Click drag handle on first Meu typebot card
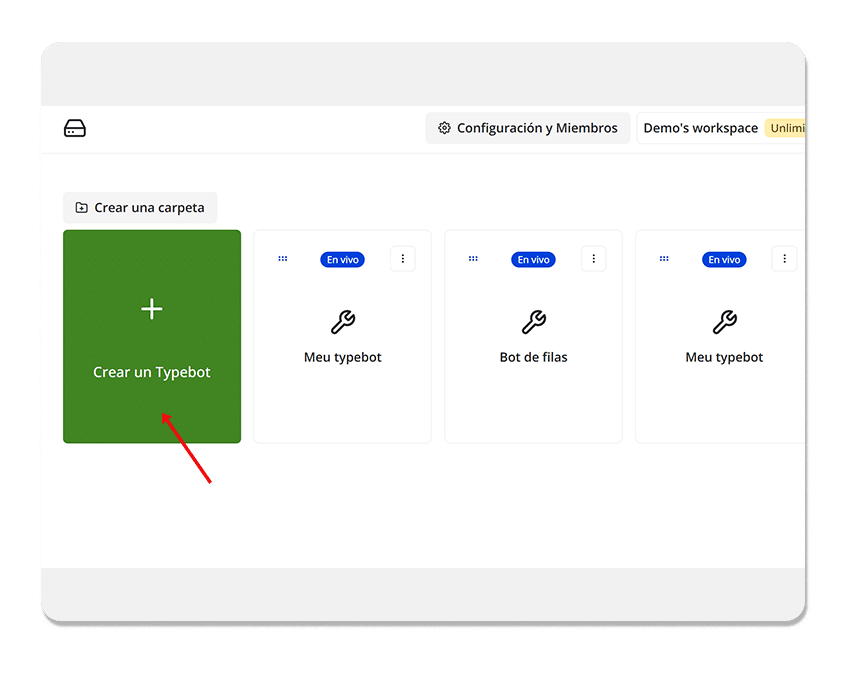The height and width of the screenshot is (694, 859). click(x=283, y=259)
